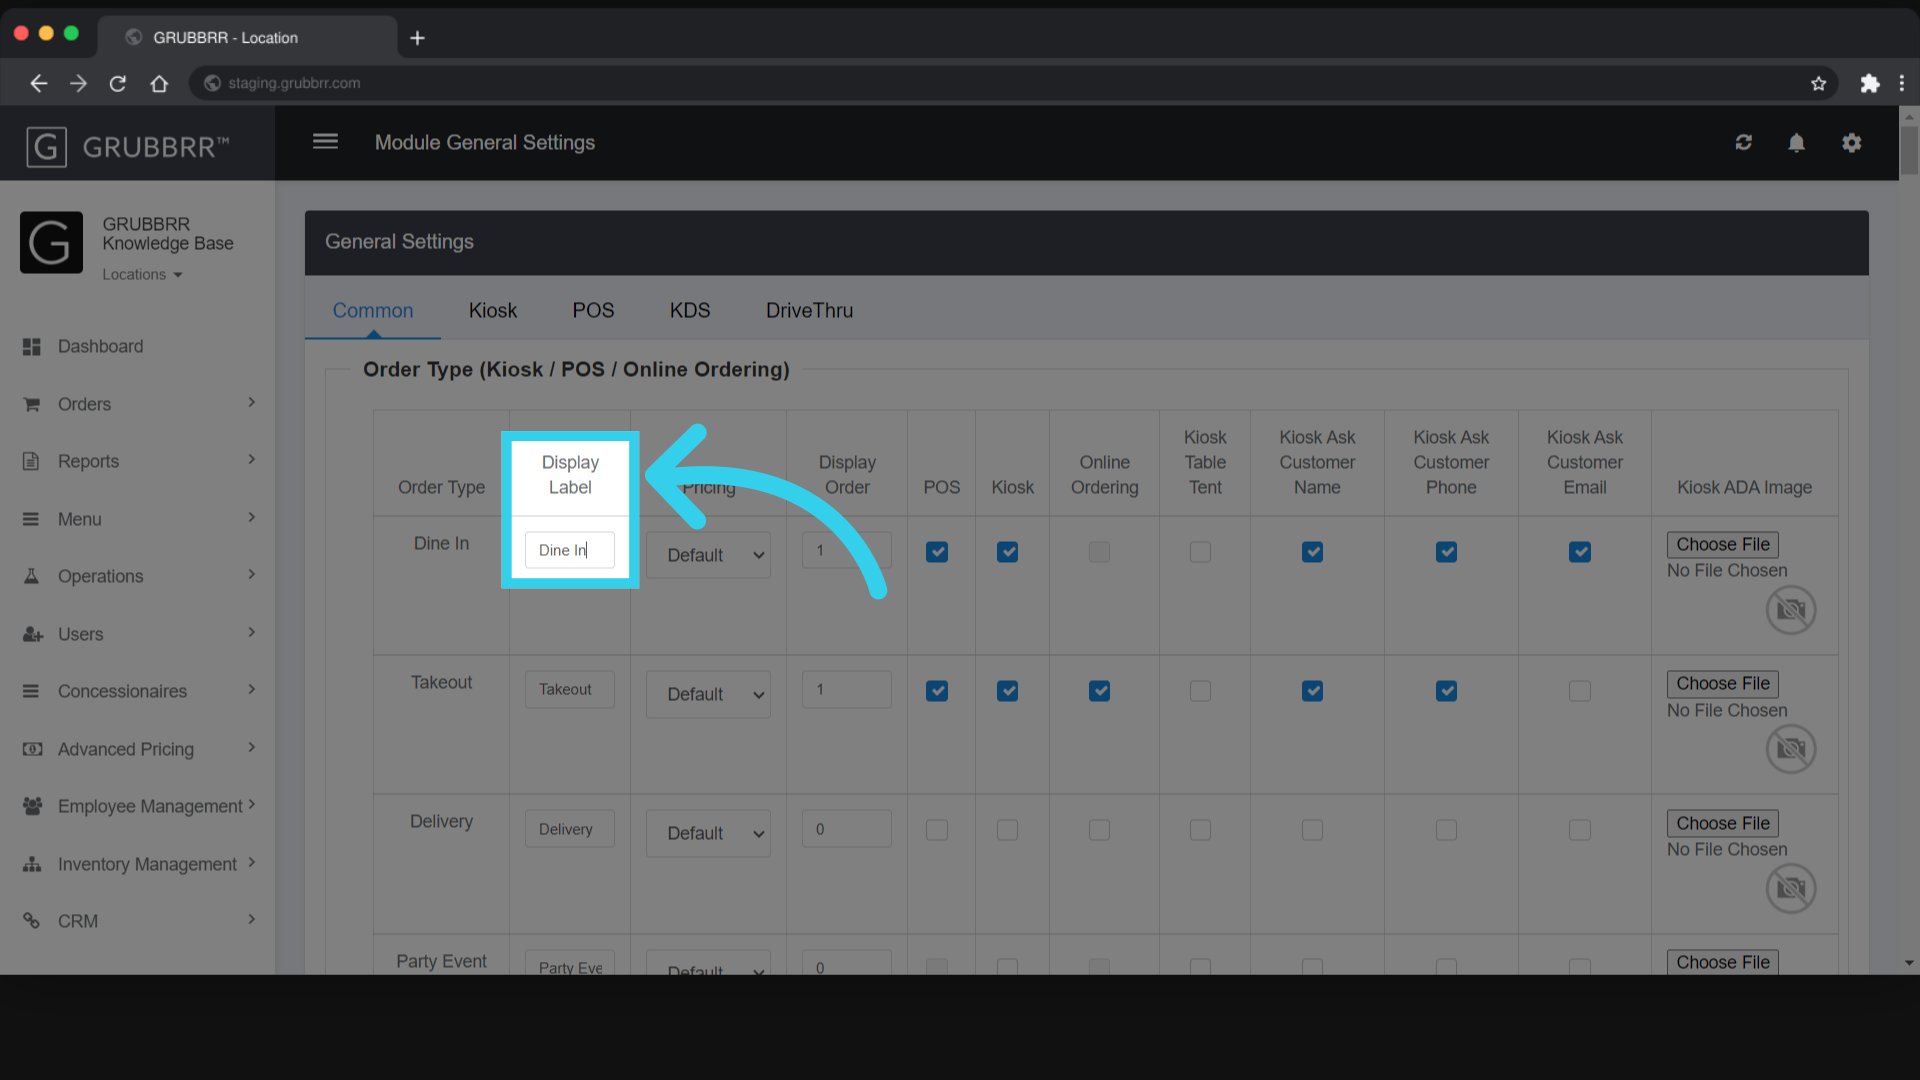The width and height of the screenshot is (1920, 1080).
Task: Open Delivery Pricing dropdown
Action: pyautogui.click(x=708, y=833)
